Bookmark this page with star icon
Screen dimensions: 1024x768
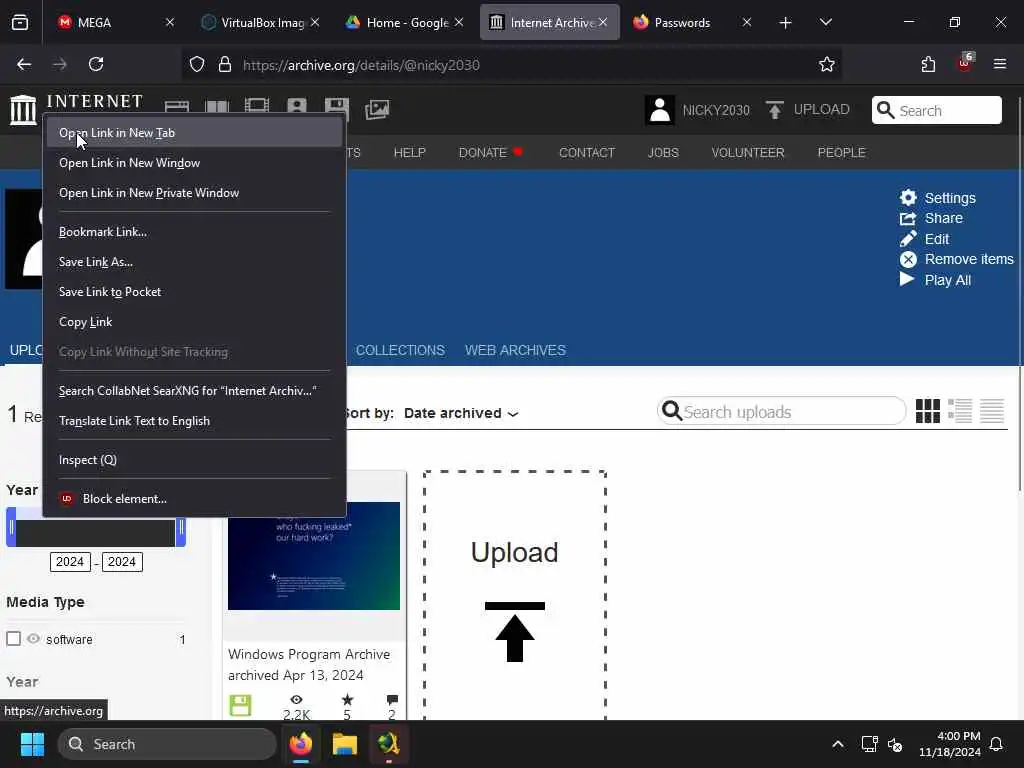[827, 64]
